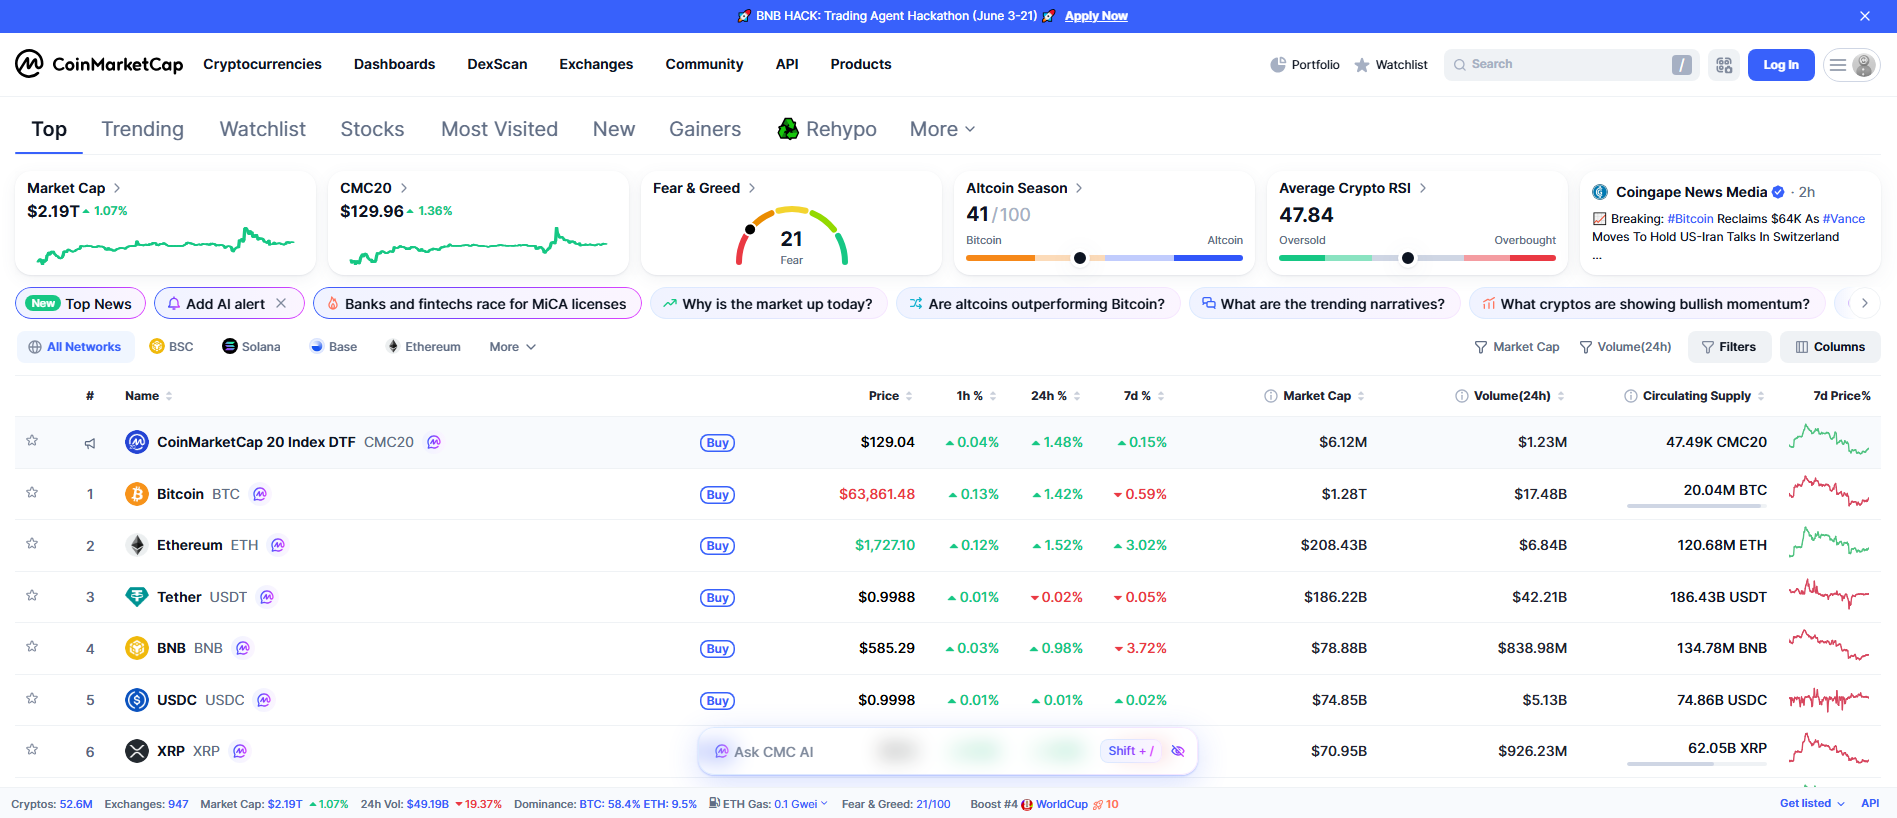The height and width of the screenshot is (818, 1897).
Task: Click the Log In button
Action: (1781, 65)
